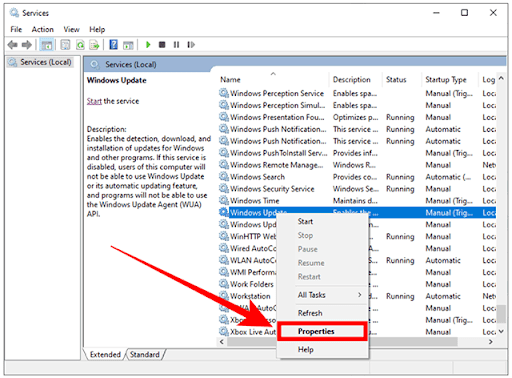Image resolution: width=512 pixels, height=378 pixels.
Task: Open the blue Help toolbar icon
Action: pyautogui.click(x=113, y=45)
